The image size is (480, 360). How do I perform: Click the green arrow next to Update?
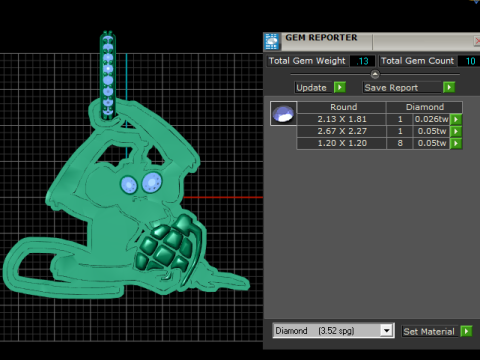[340, 87]
